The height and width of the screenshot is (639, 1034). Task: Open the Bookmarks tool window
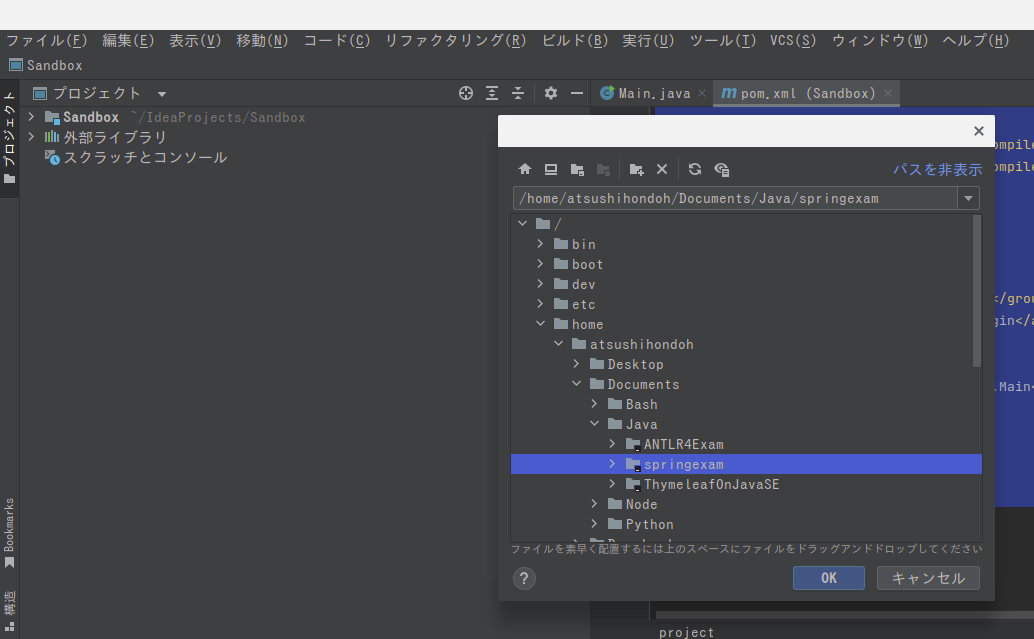click(9, 524)
